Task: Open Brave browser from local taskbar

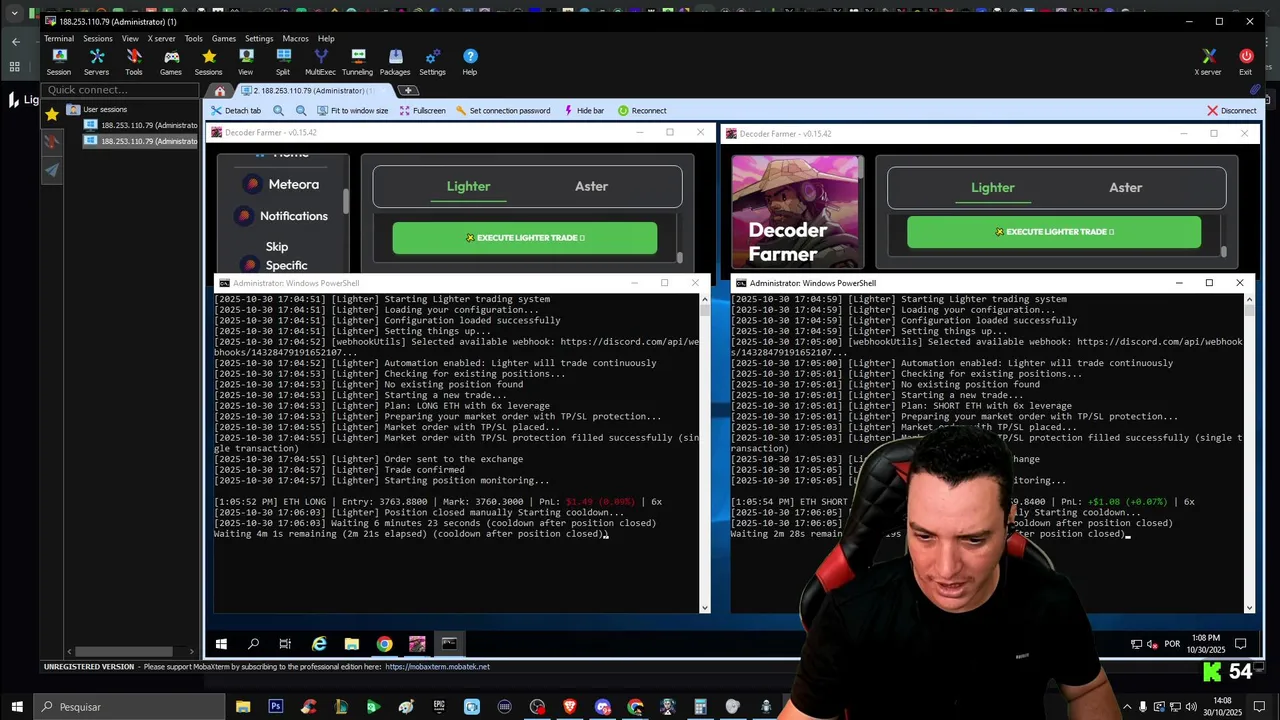Action: point(570,707)
